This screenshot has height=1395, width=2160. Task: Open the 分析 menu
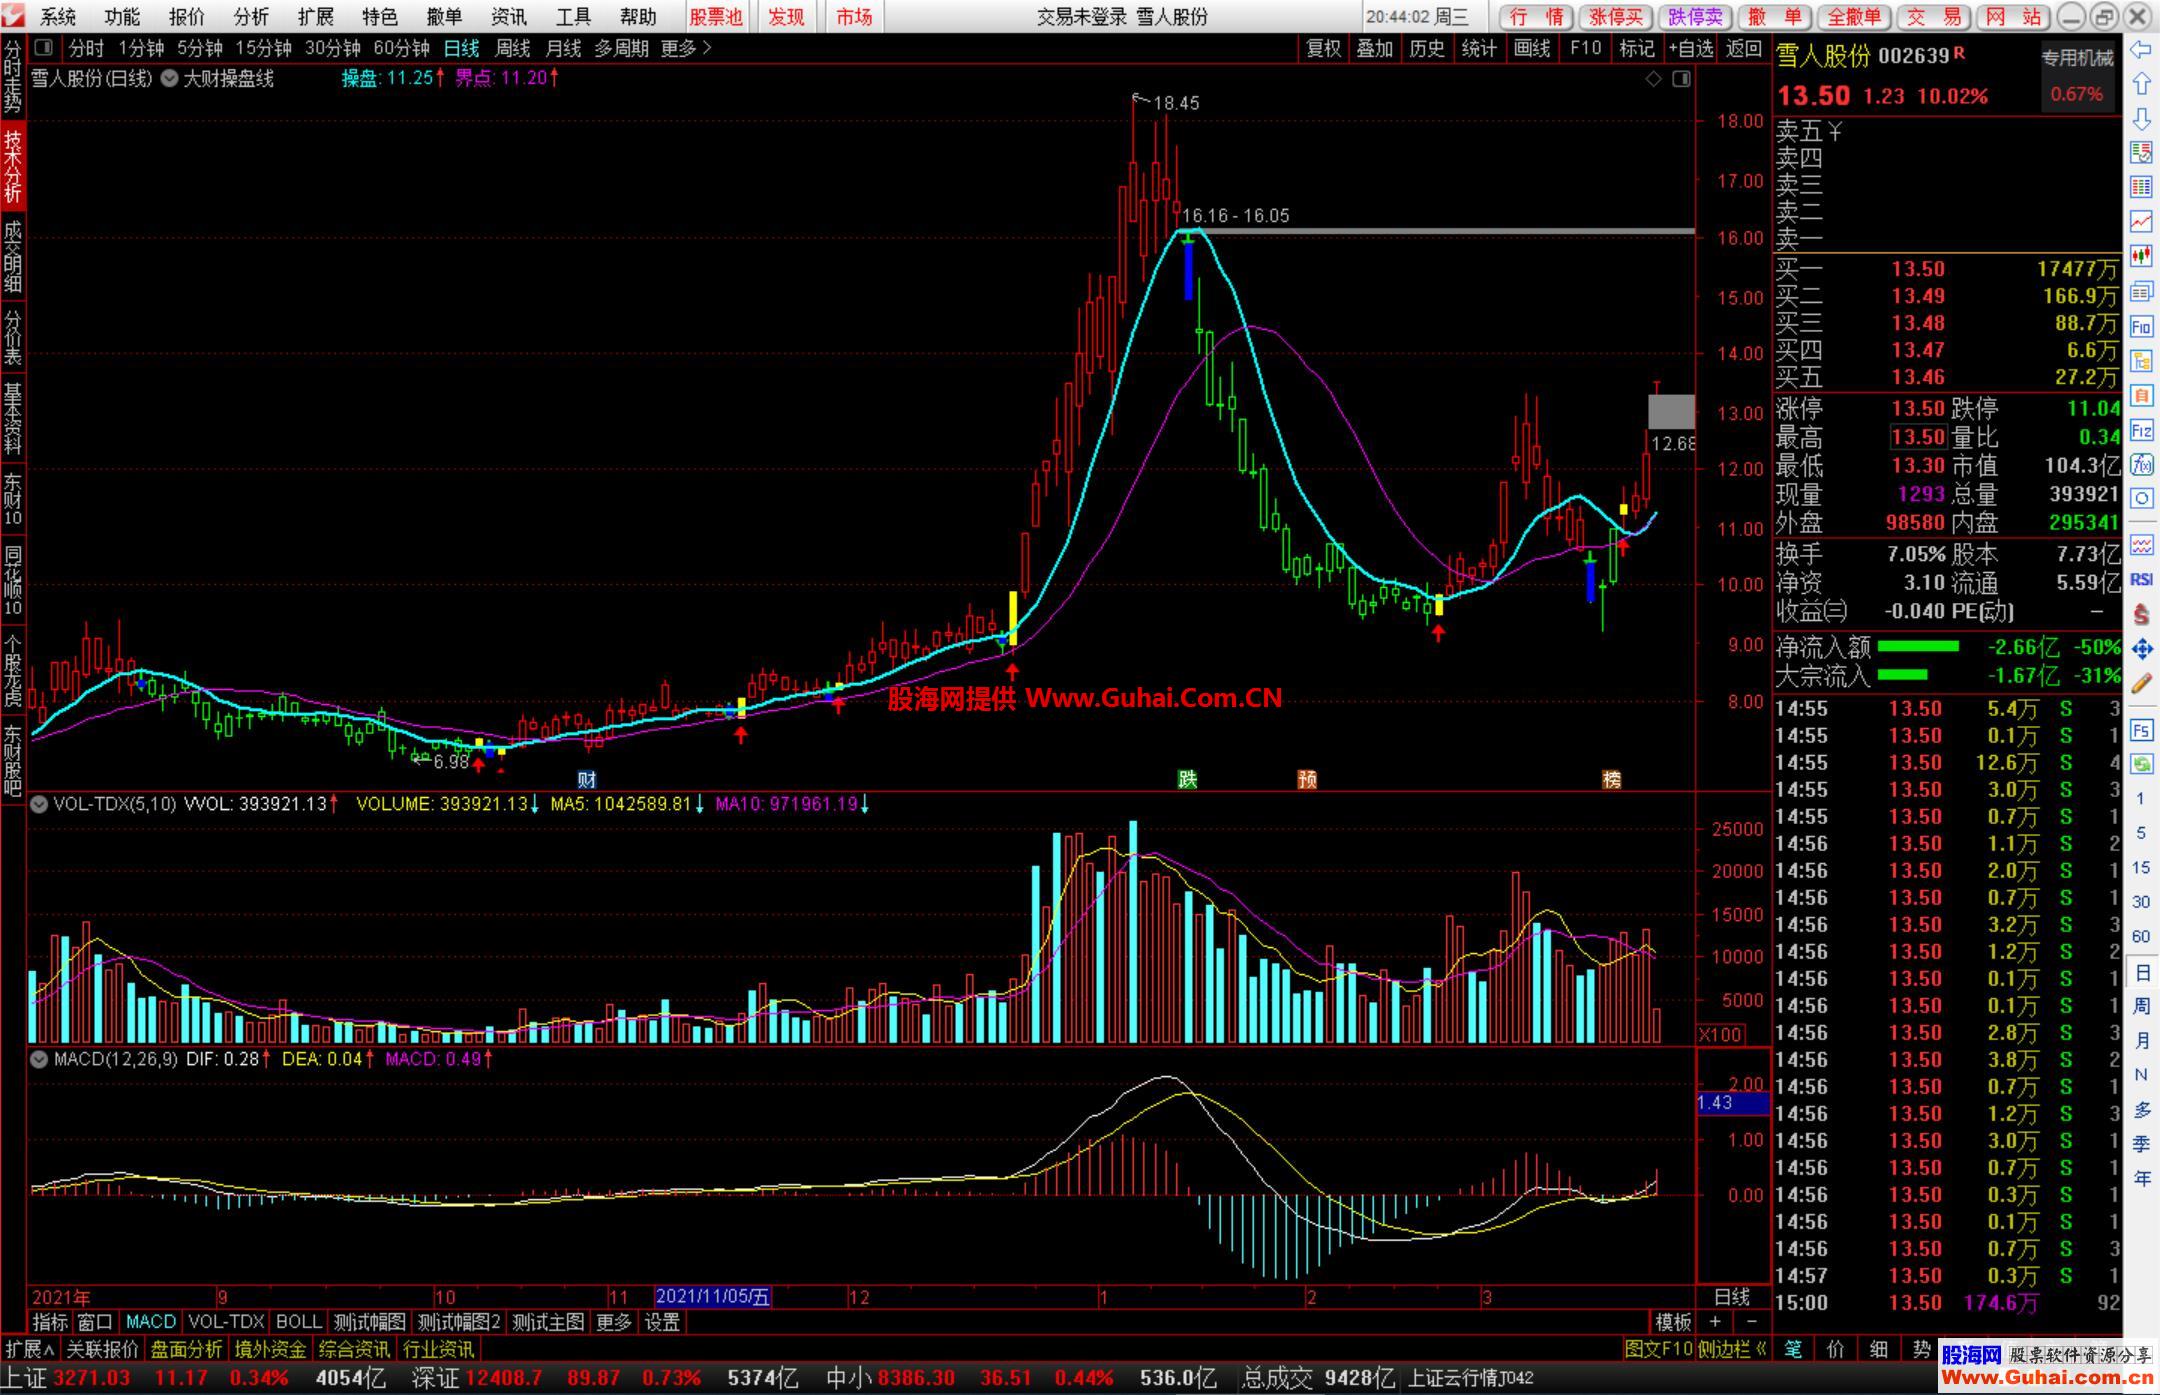[x=251, y=16]
